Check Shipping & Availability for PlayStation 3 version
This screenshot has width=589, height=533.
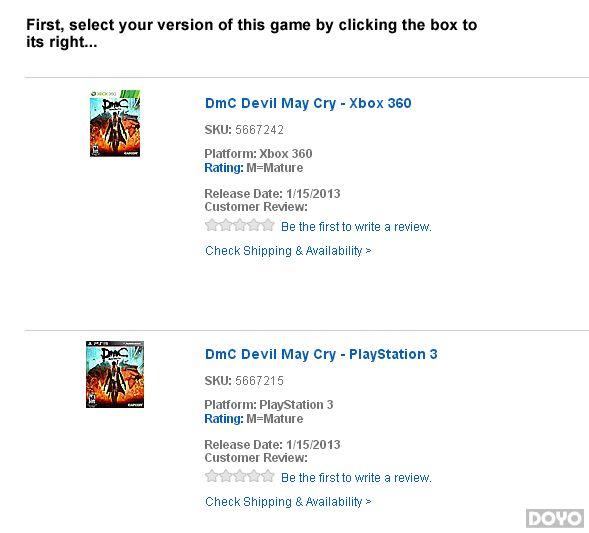(x=288, y=501)
